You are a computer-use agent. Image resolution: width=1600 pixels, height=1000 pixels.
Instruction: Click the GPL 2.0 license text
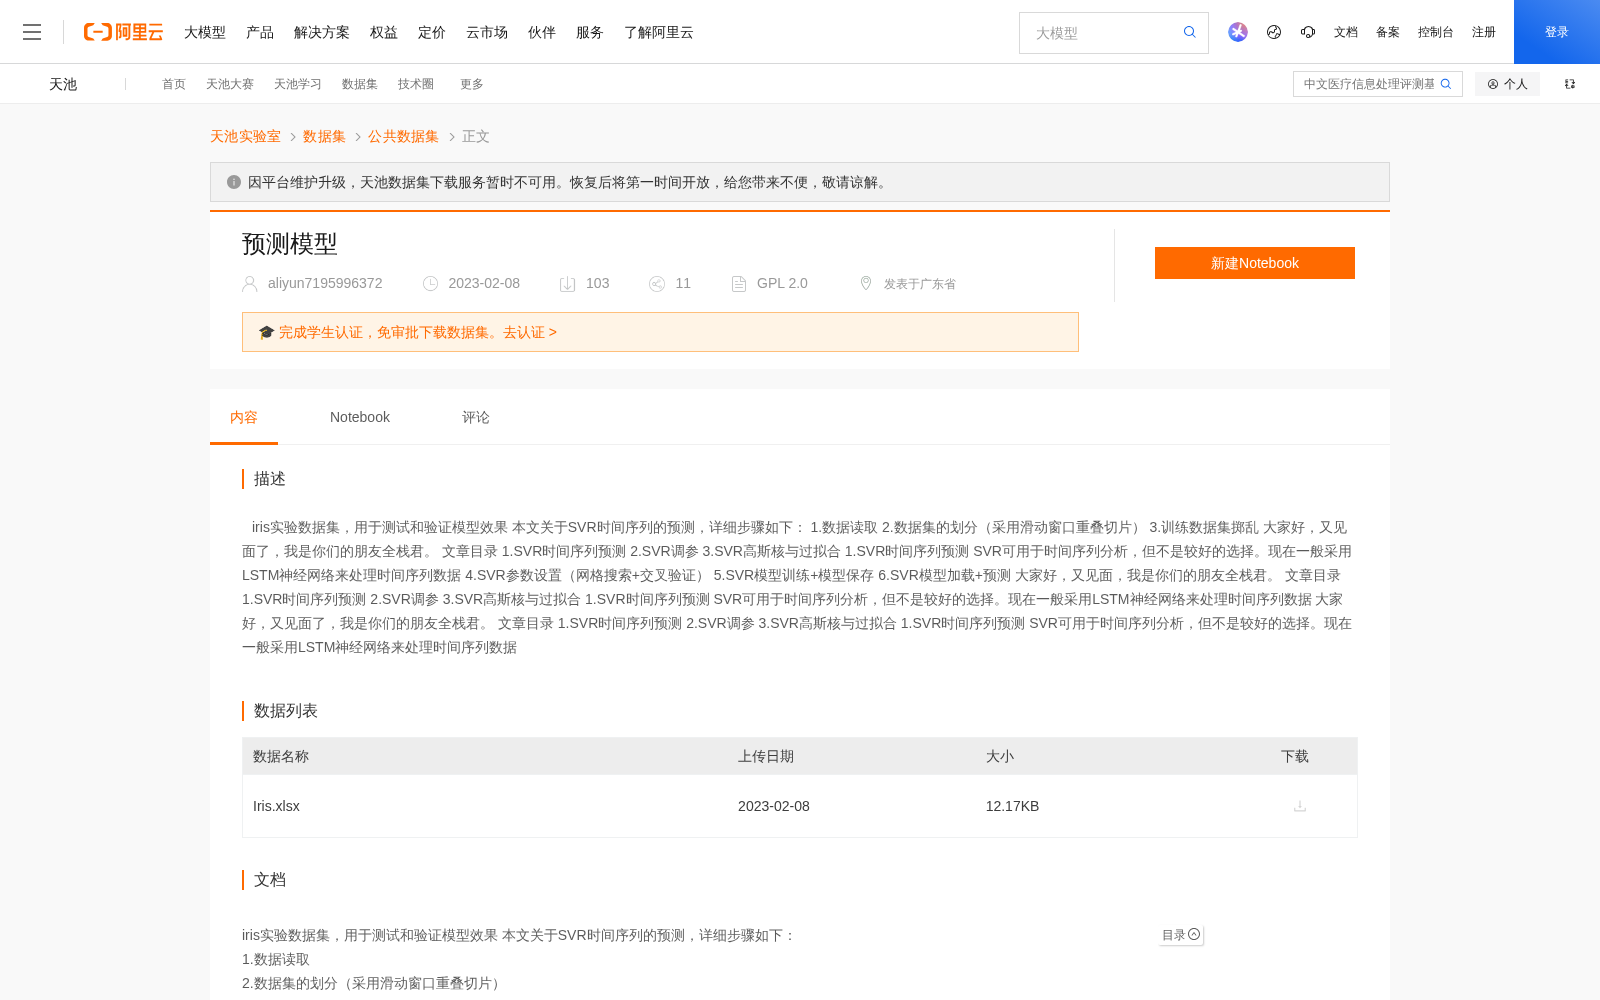pos(782,283)
